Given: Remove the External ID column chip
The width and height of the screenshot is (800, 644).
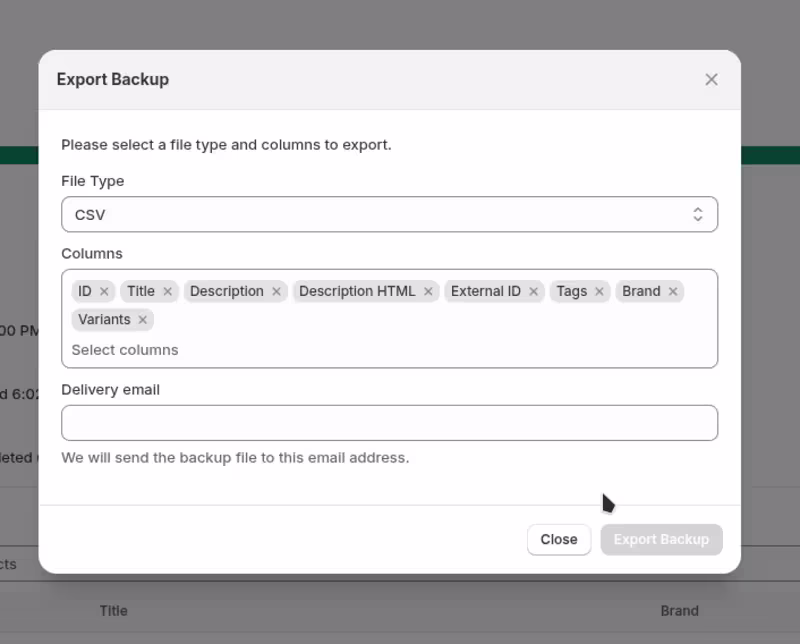Looking at the screenshot, I should coord(534,291).
